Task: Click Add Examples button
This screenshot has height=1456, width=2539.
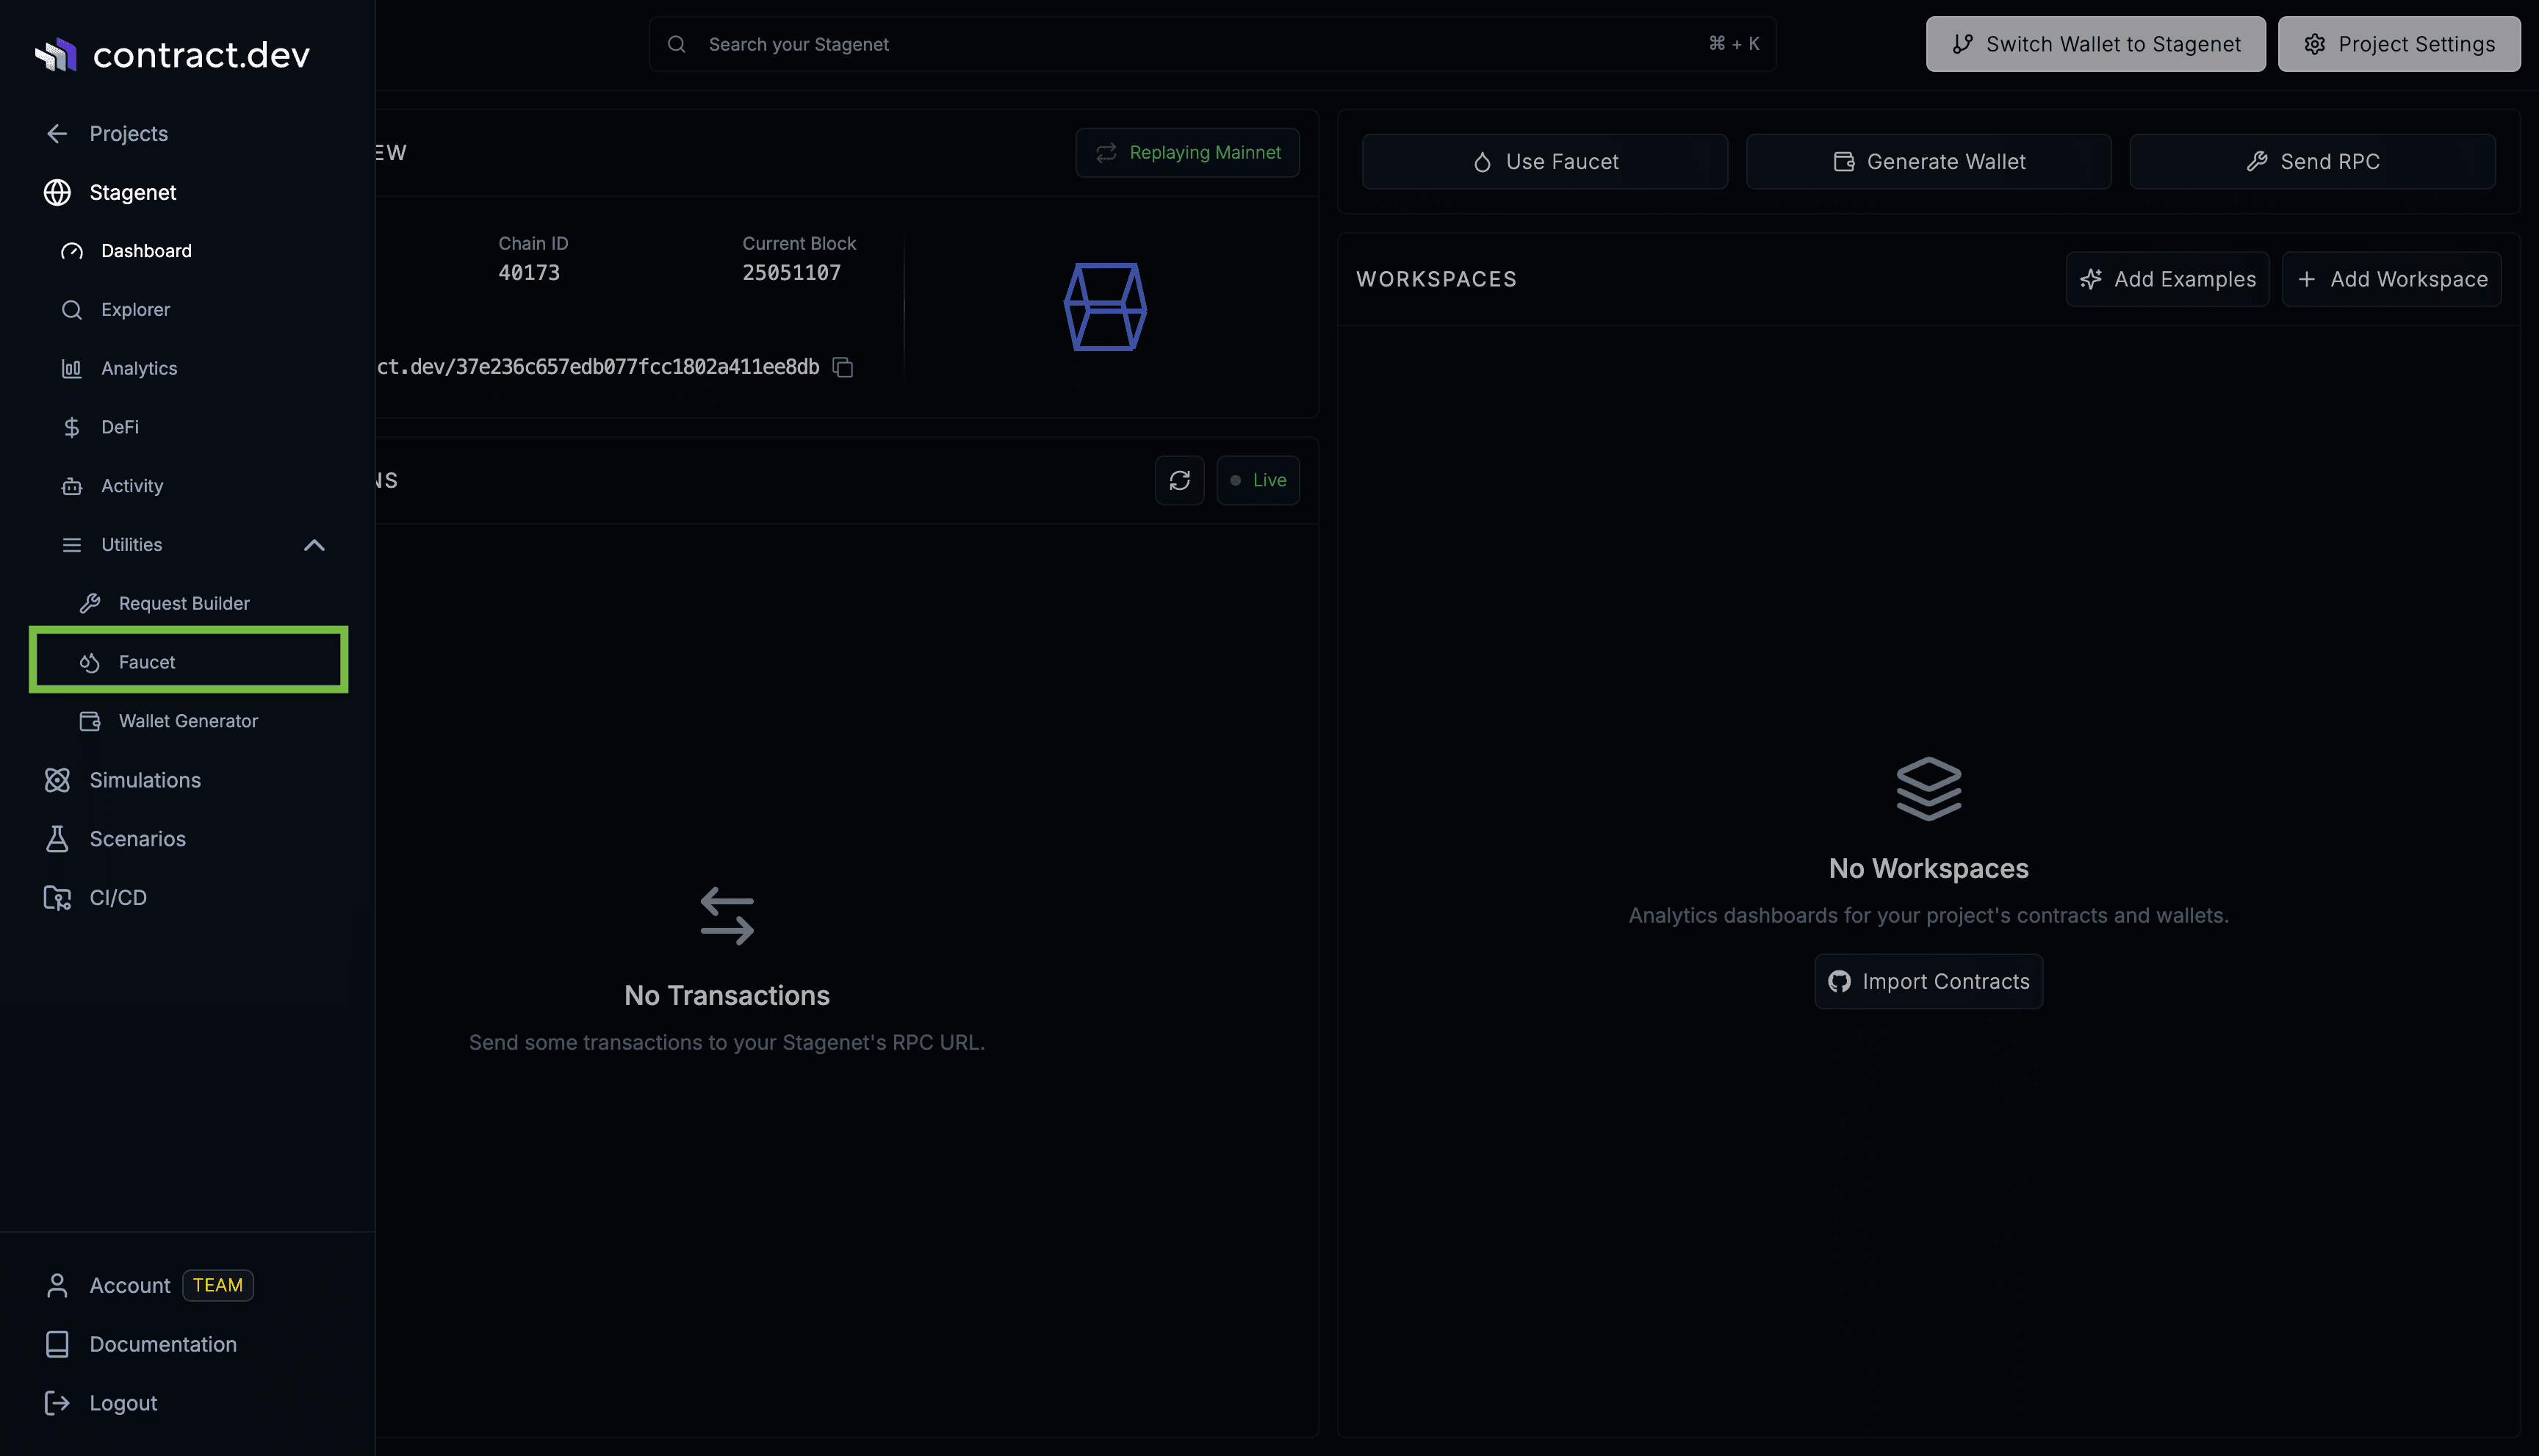Action: (2167, 279)
